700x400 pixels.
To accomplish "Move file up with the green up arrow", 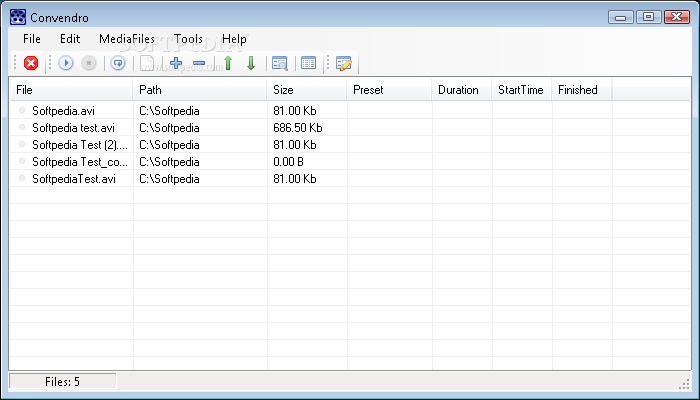I will tap(228, 63).
